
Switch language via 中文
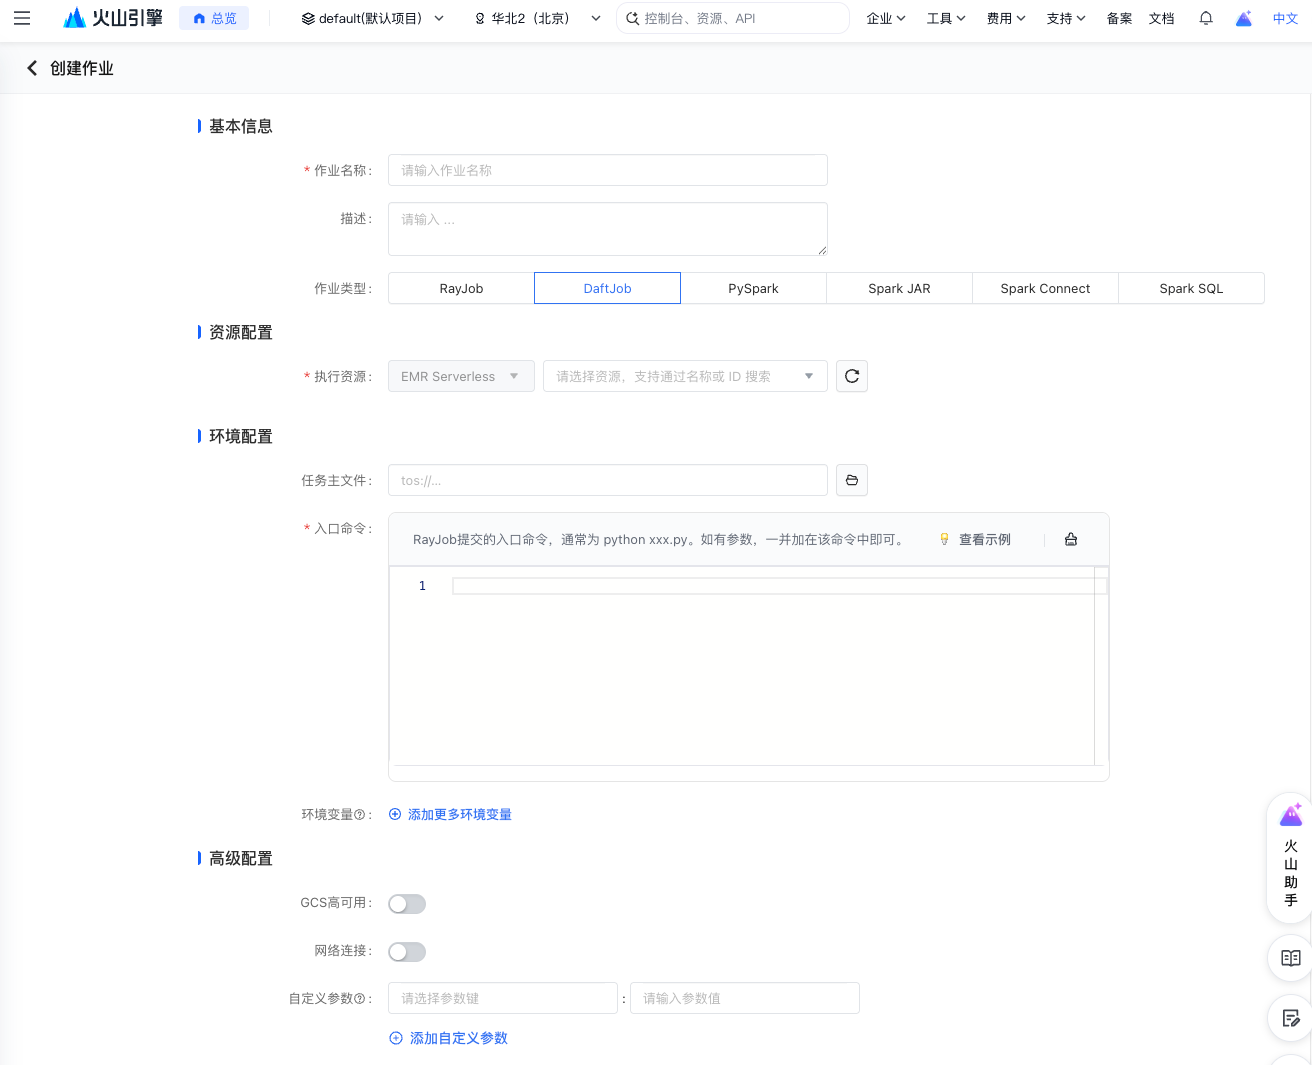(x=1285, y=18)
